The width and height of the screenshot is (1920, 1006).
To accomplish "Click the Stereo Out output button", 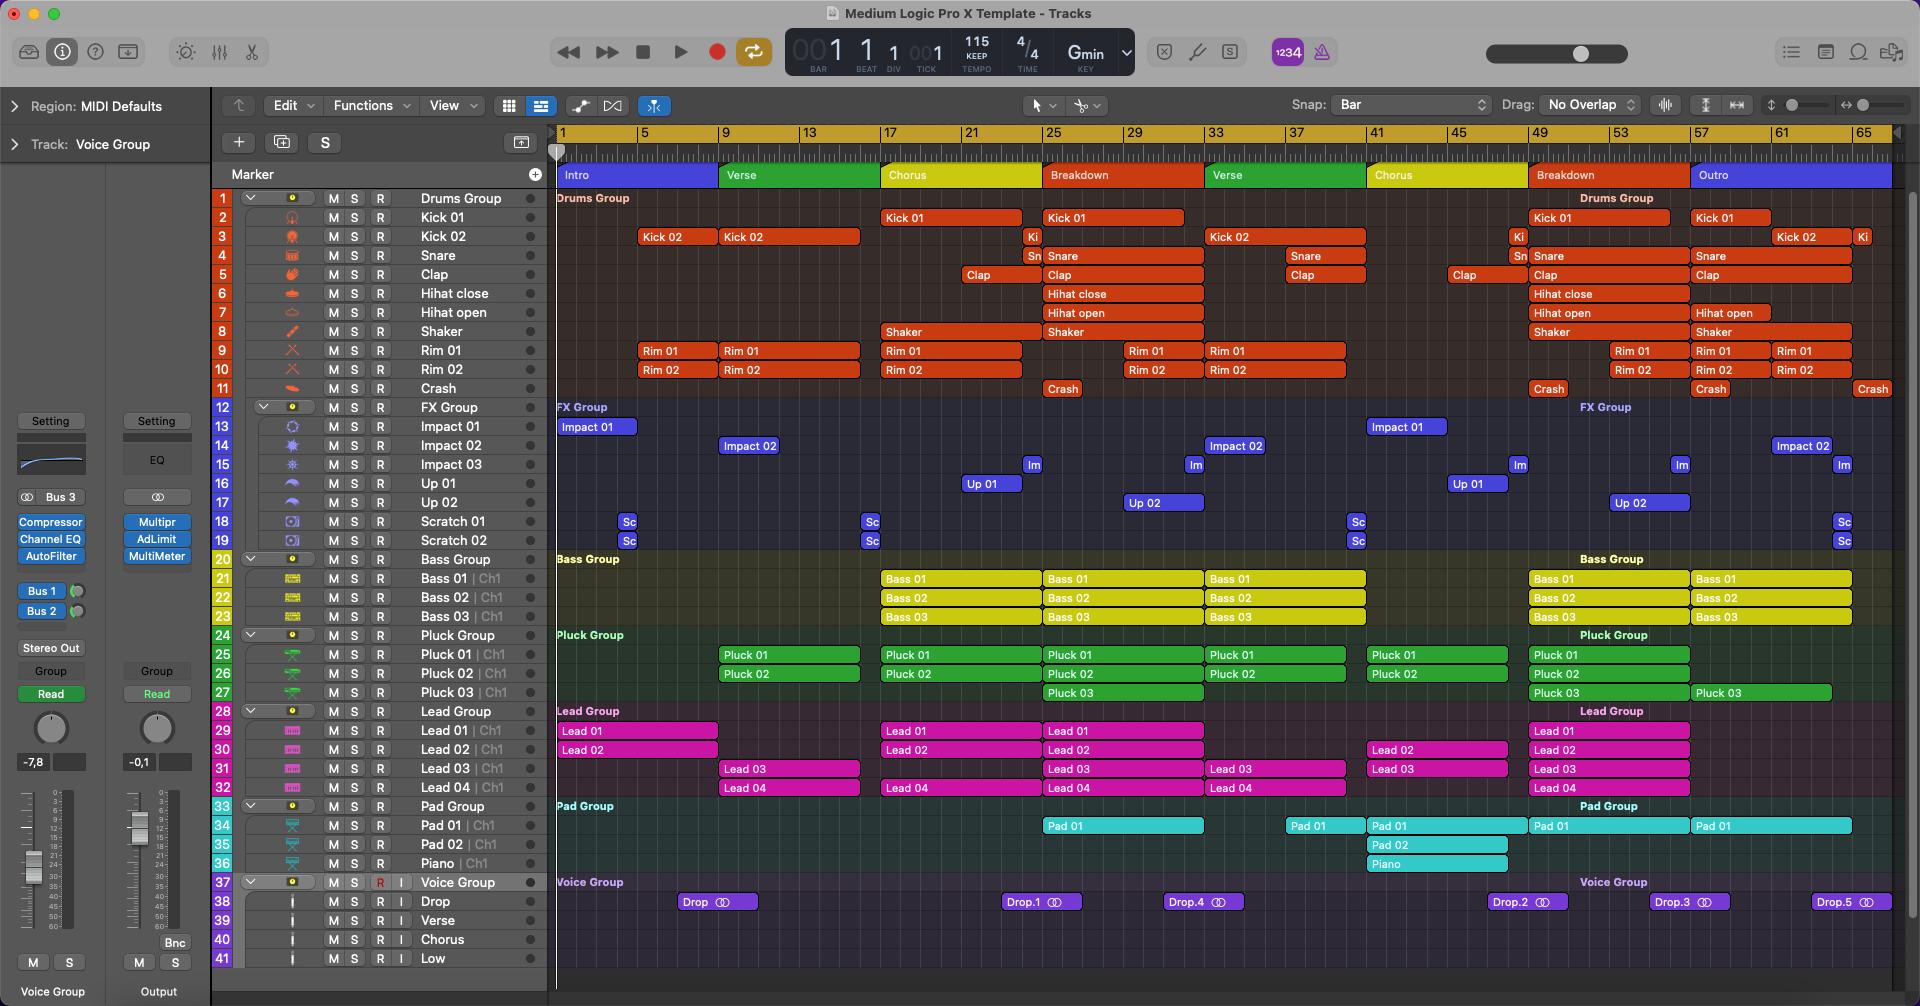I will pyautogui.click(x=51, y=648).
